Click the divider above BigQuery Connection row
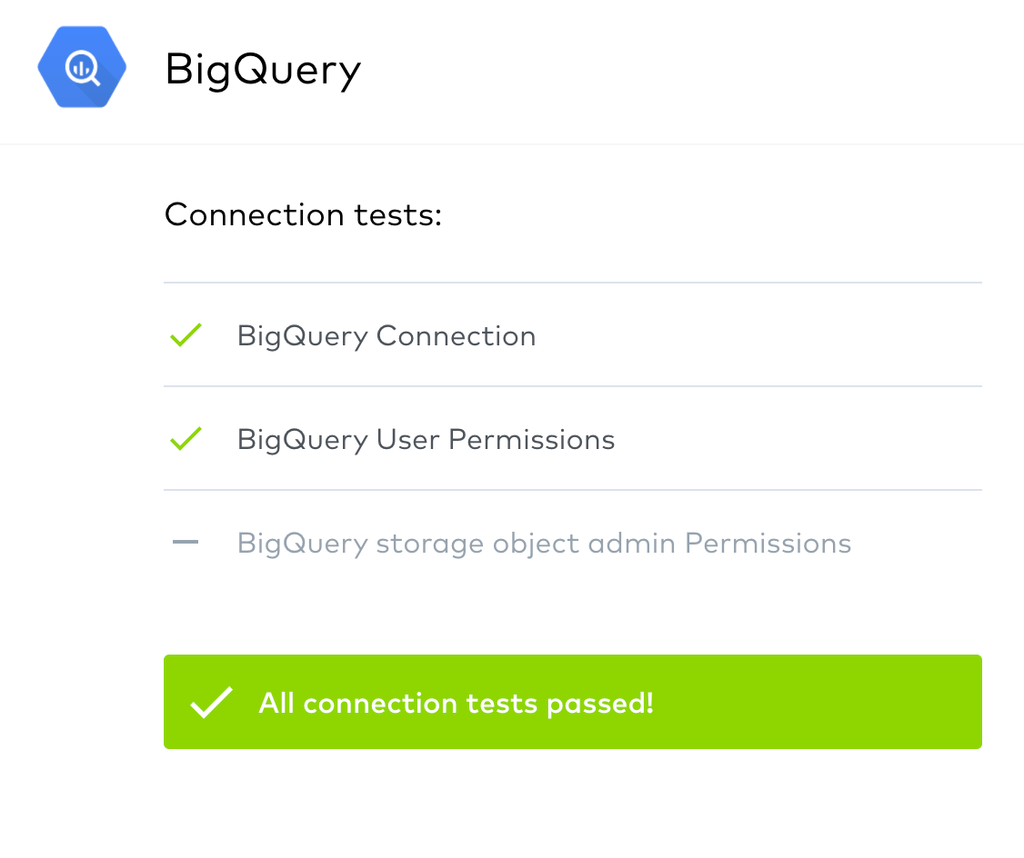 coord(573,283)
